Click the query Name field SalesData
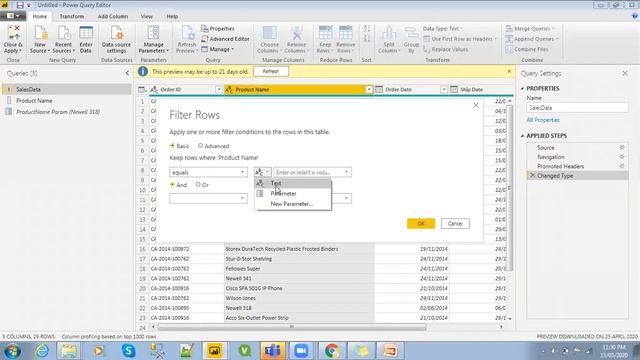640x360 pixels. point(577,108)
